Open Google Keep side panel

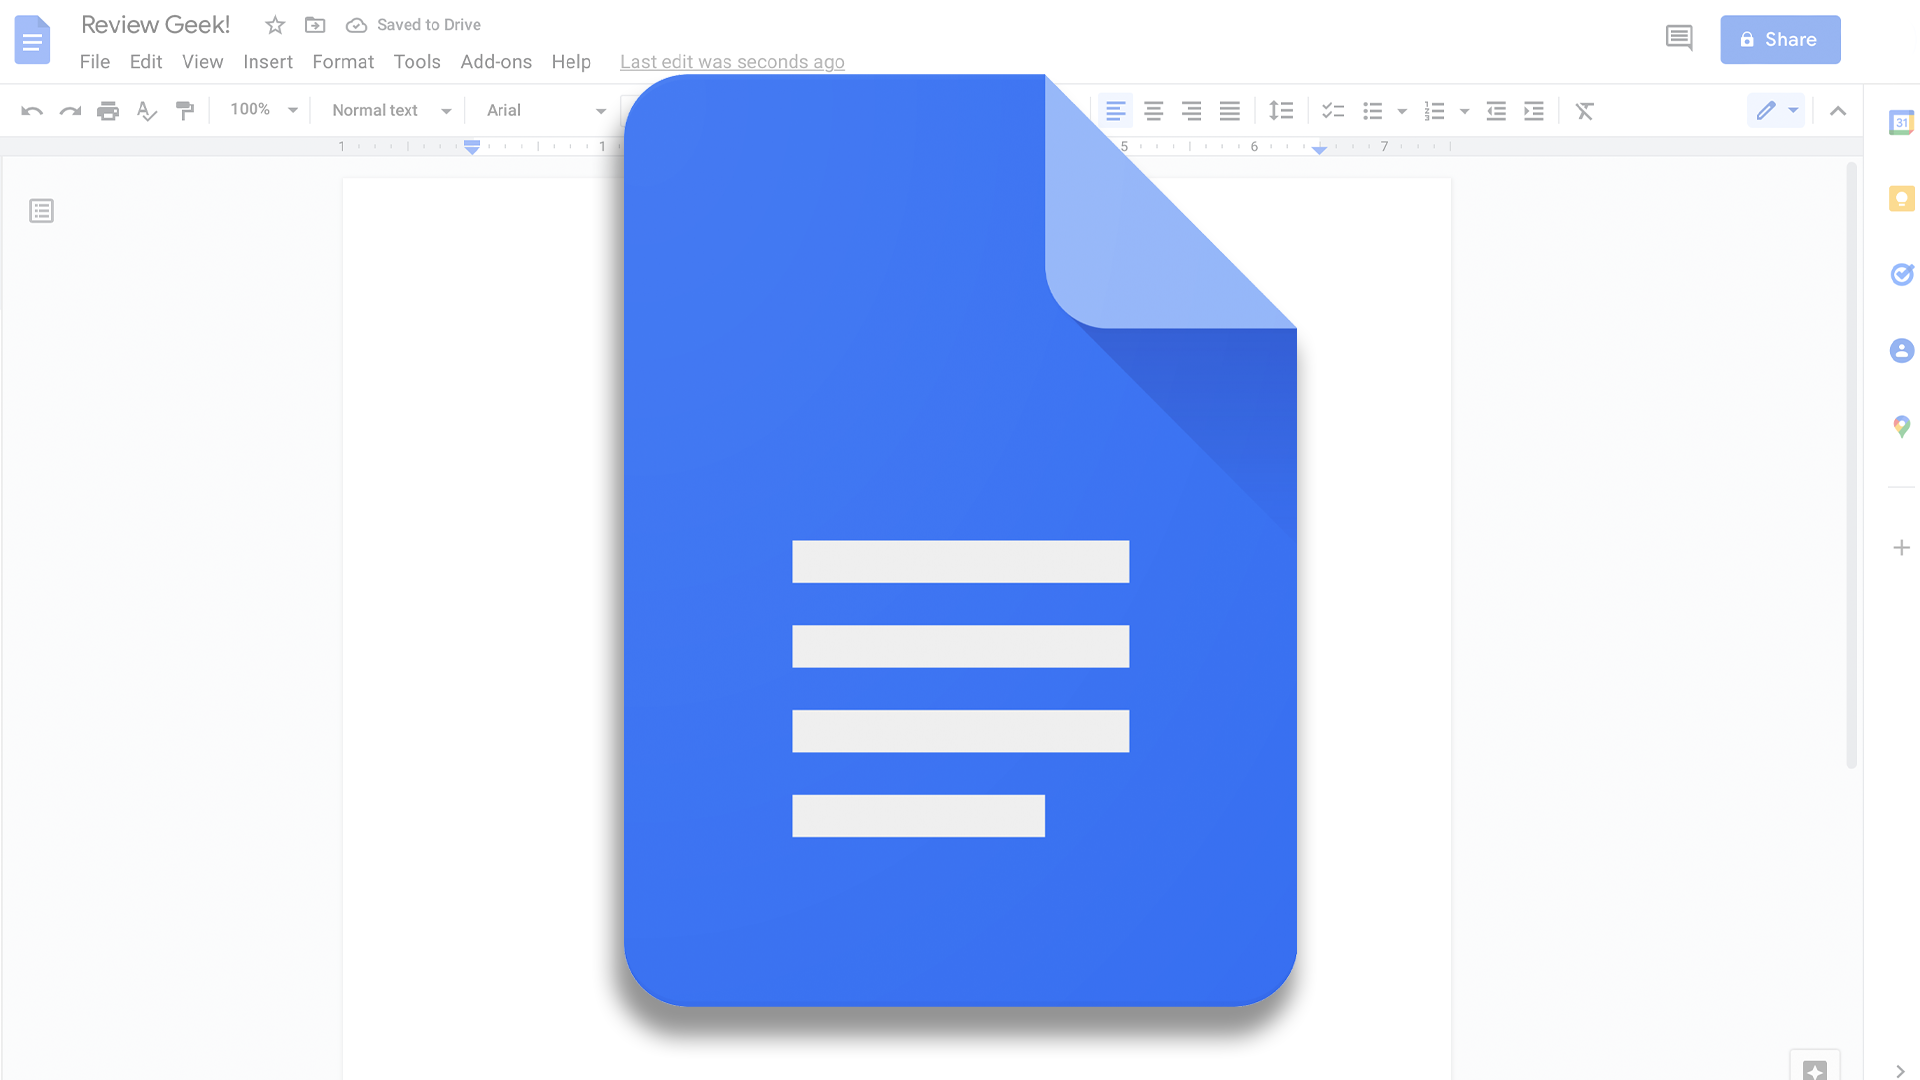[x=1901, y=198]
